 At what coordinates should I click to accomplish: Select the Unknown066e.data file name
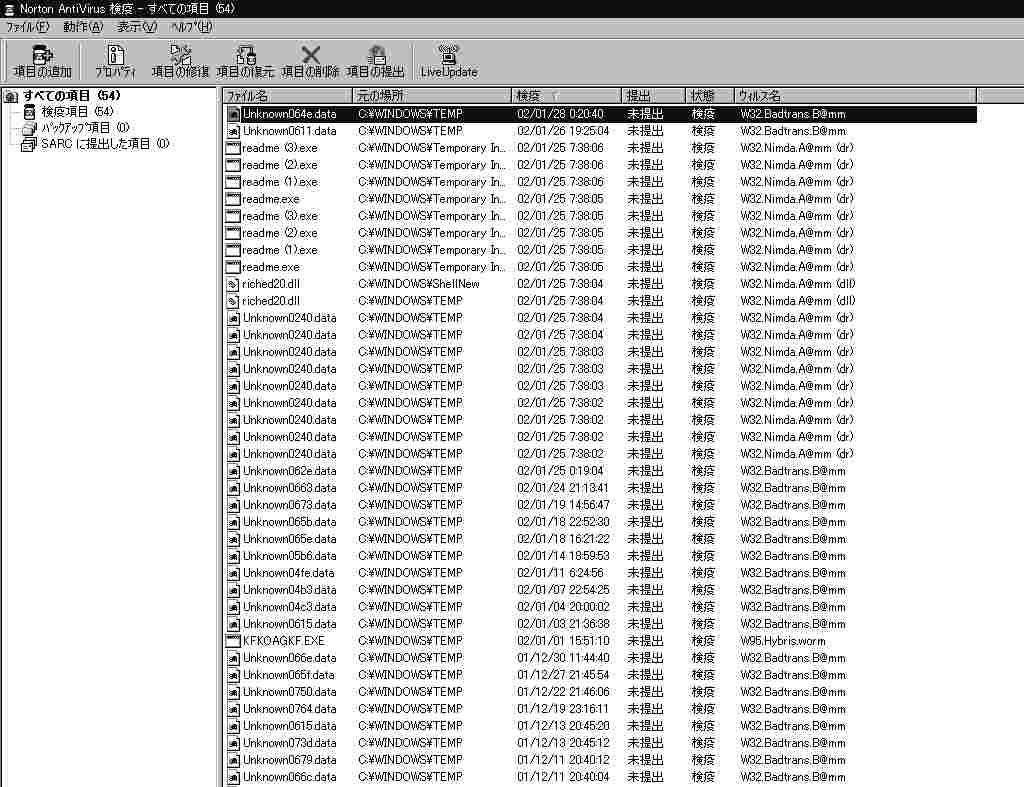click(289, 658)
